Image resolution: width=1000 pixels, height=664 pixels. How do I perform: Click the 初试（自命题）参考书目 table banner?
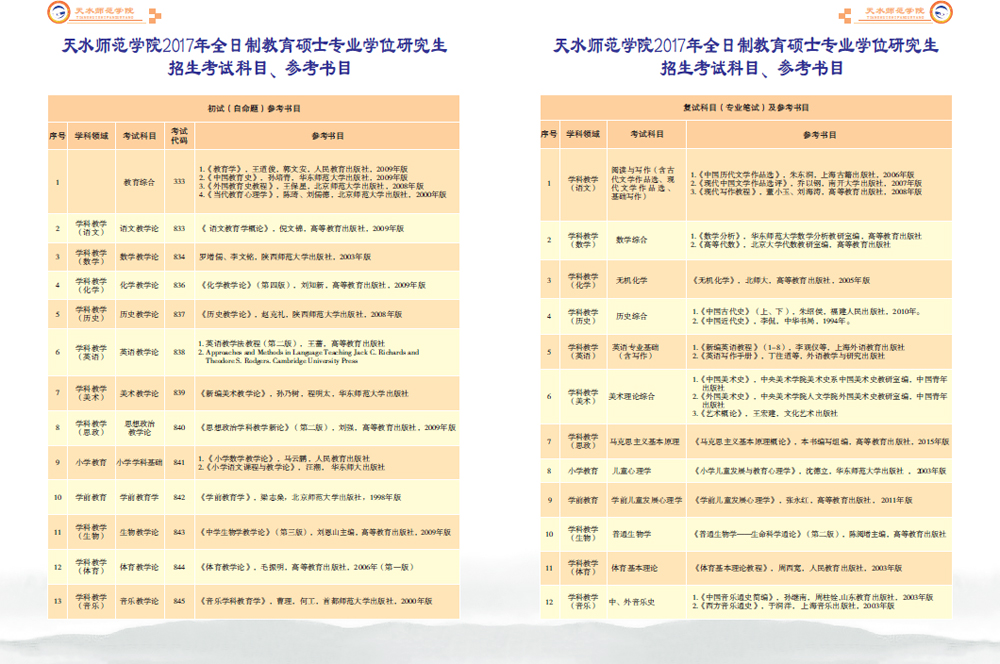[x=254, y=108]
